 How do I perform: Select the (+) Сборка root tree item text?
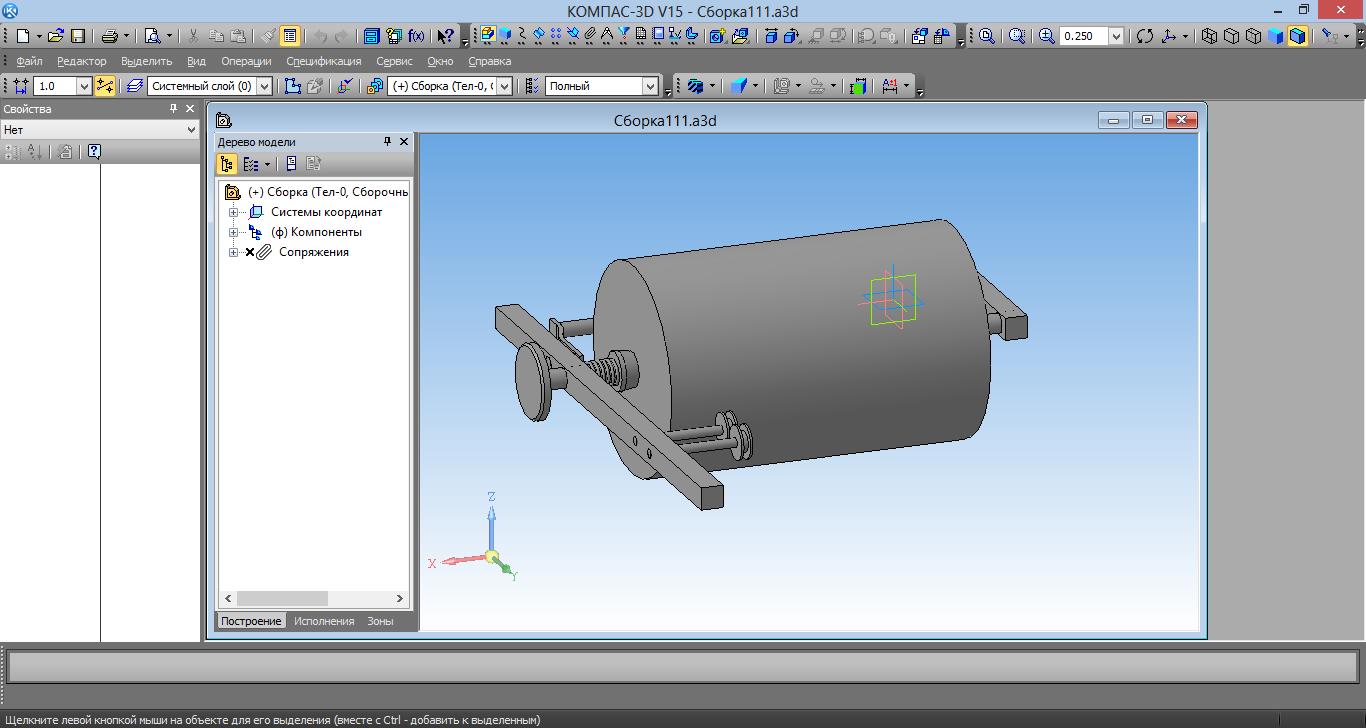point(328,192)
